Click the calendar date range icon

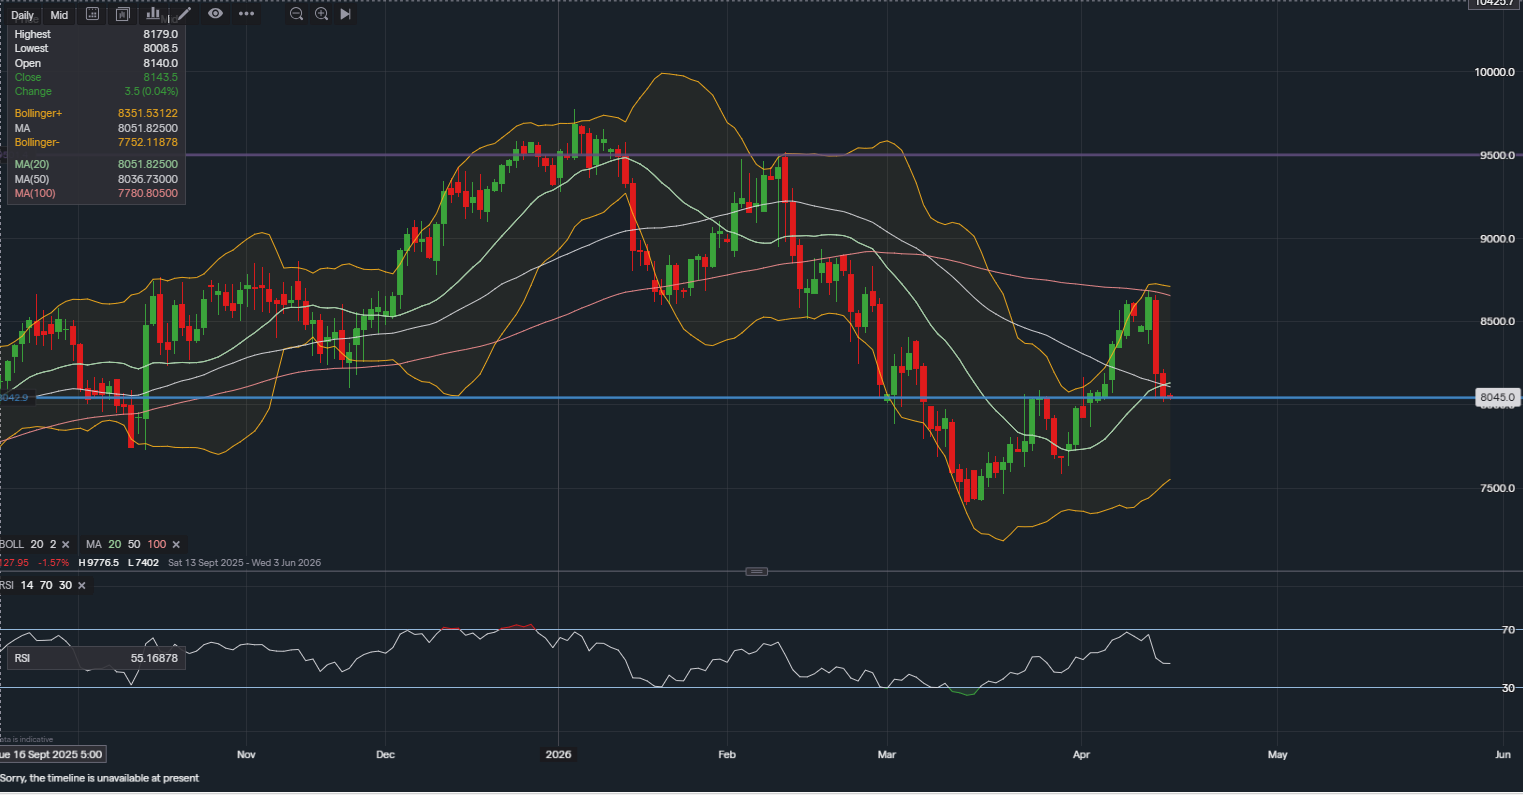[x=92, y=15]
